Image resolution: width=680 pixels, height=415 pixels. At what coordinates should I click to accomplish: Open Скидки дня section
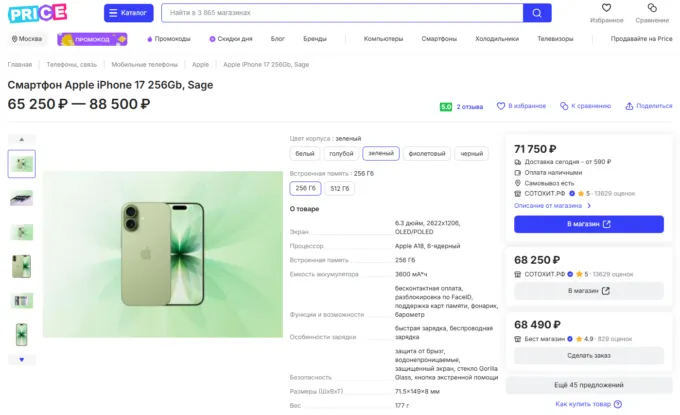coord(231,39)
